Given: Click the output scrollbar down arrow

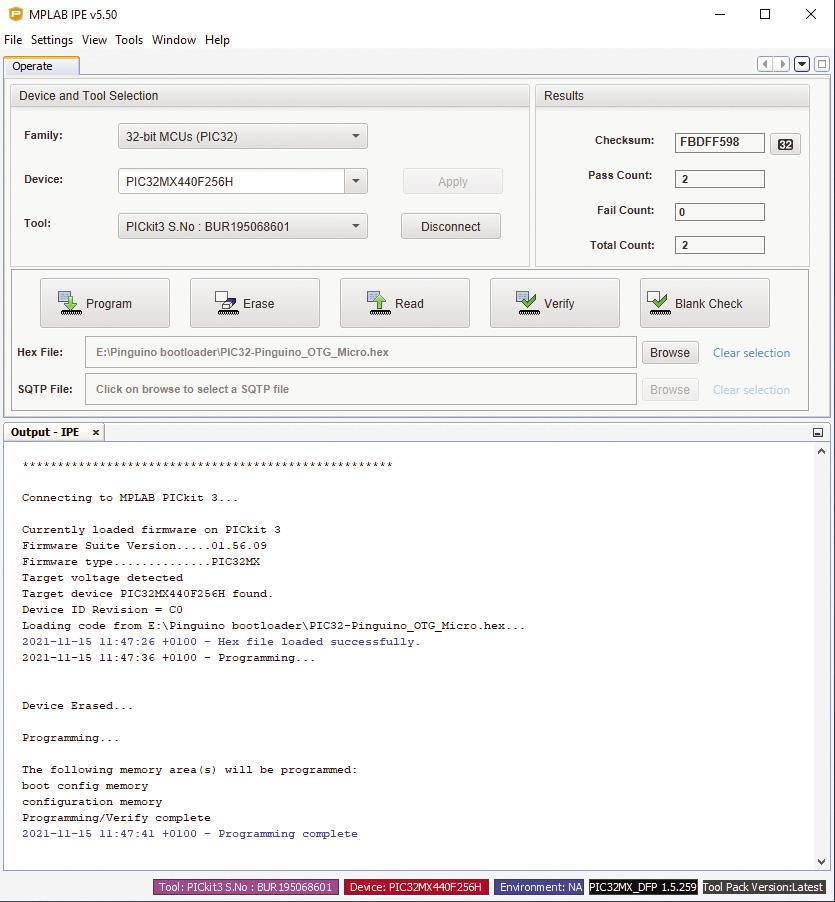Looking at the screenshot, I should coord(821,861).
